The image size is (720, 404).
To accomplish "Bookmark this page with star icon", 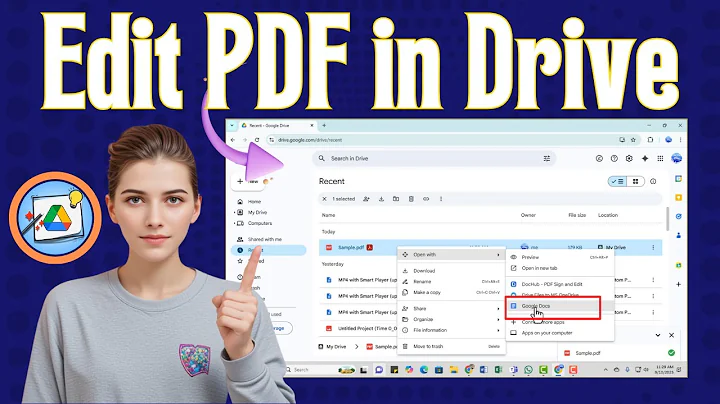I will [633, 140].
